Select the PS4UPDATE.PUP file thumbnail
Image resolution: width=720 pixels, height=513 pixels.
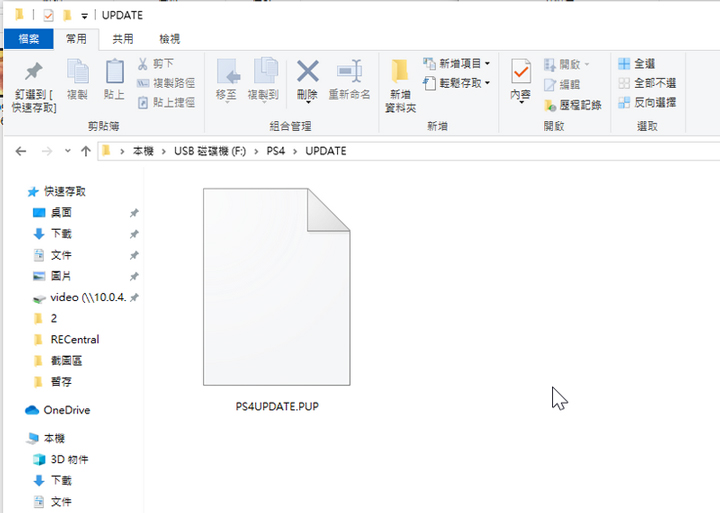coord(276,287)
